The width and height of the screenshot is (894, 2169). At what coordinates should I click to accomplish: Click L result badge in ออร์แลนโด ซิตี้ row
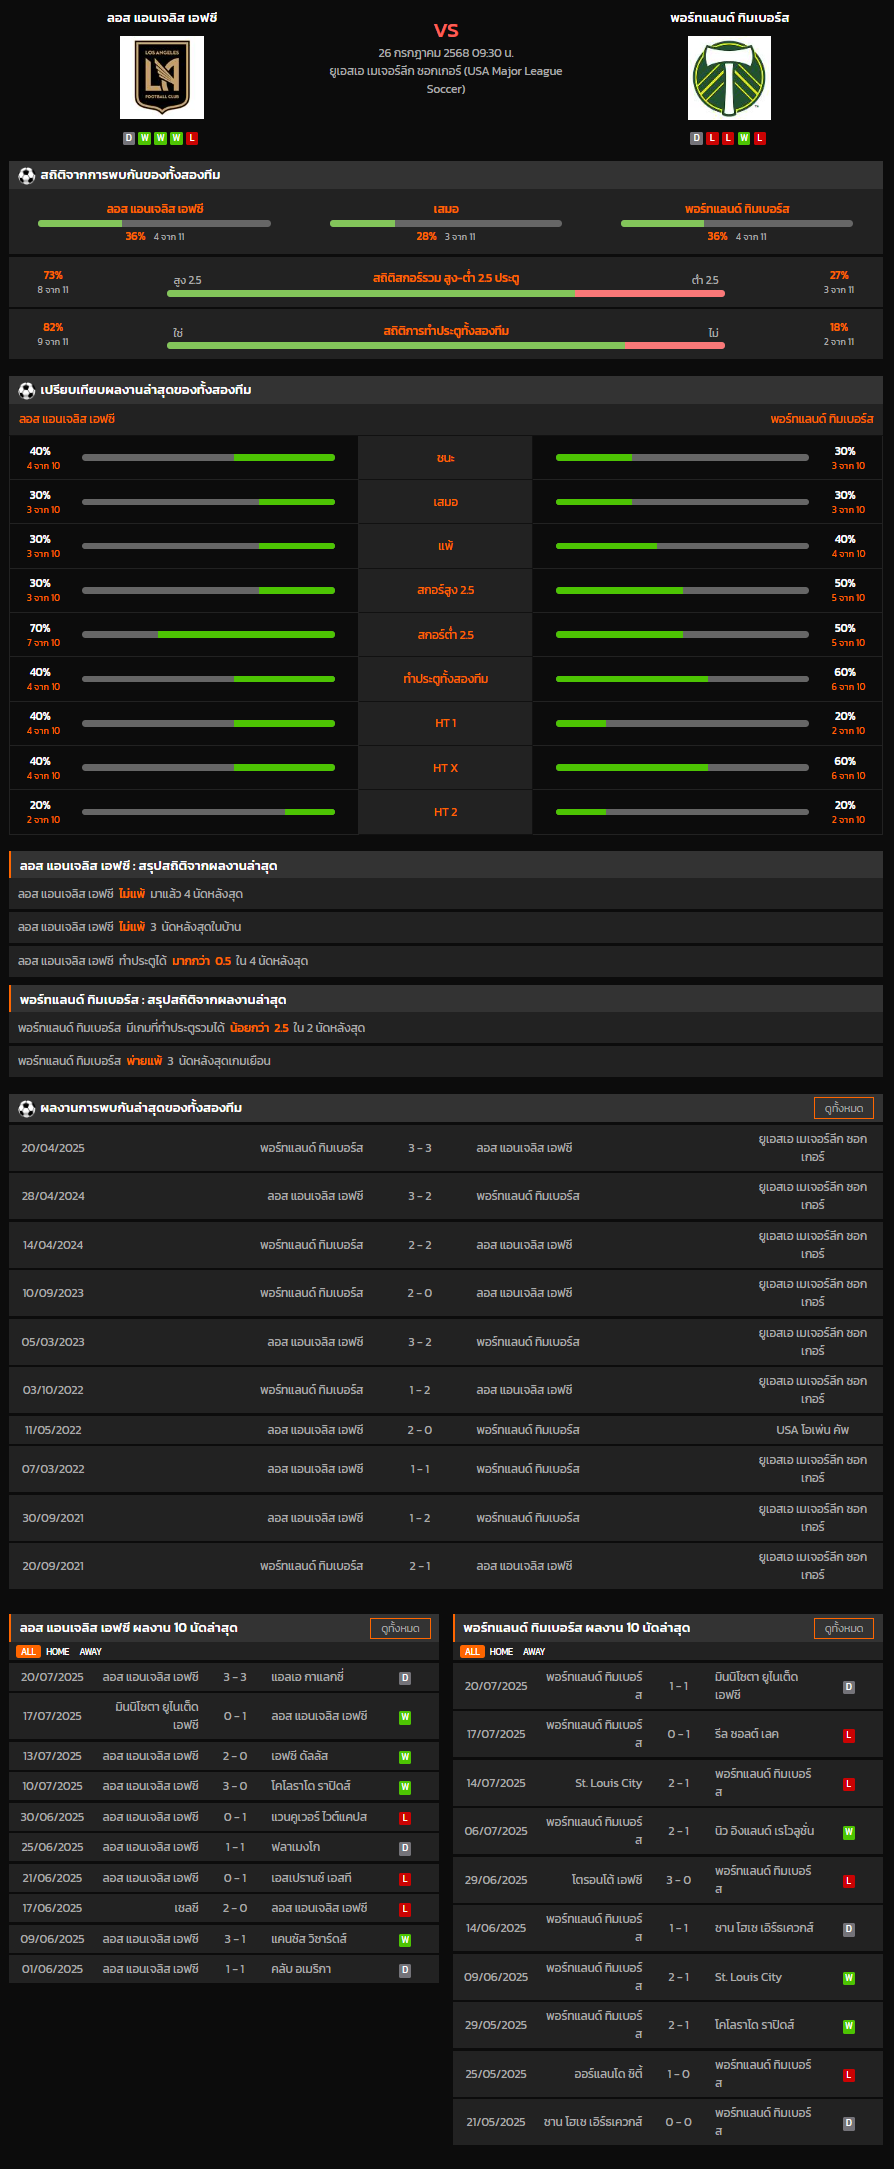[849, 2075]
